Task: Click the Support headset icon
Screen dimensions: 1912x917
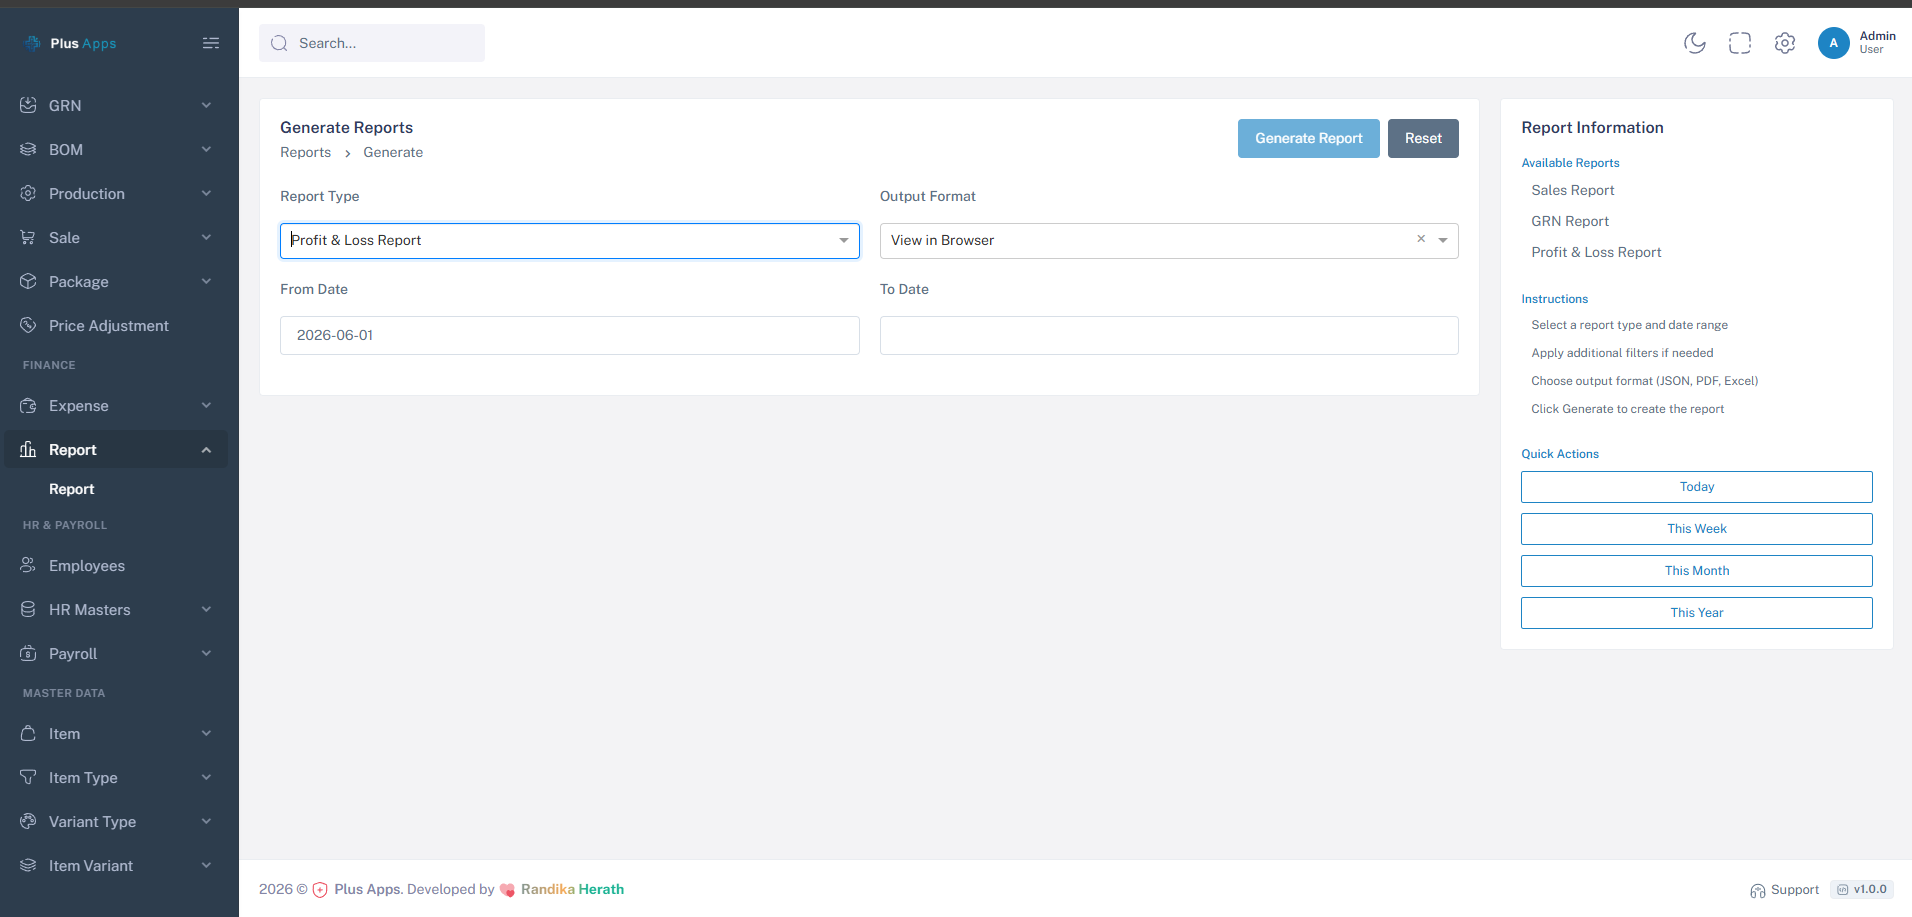Action: [x=1758, y=890]
